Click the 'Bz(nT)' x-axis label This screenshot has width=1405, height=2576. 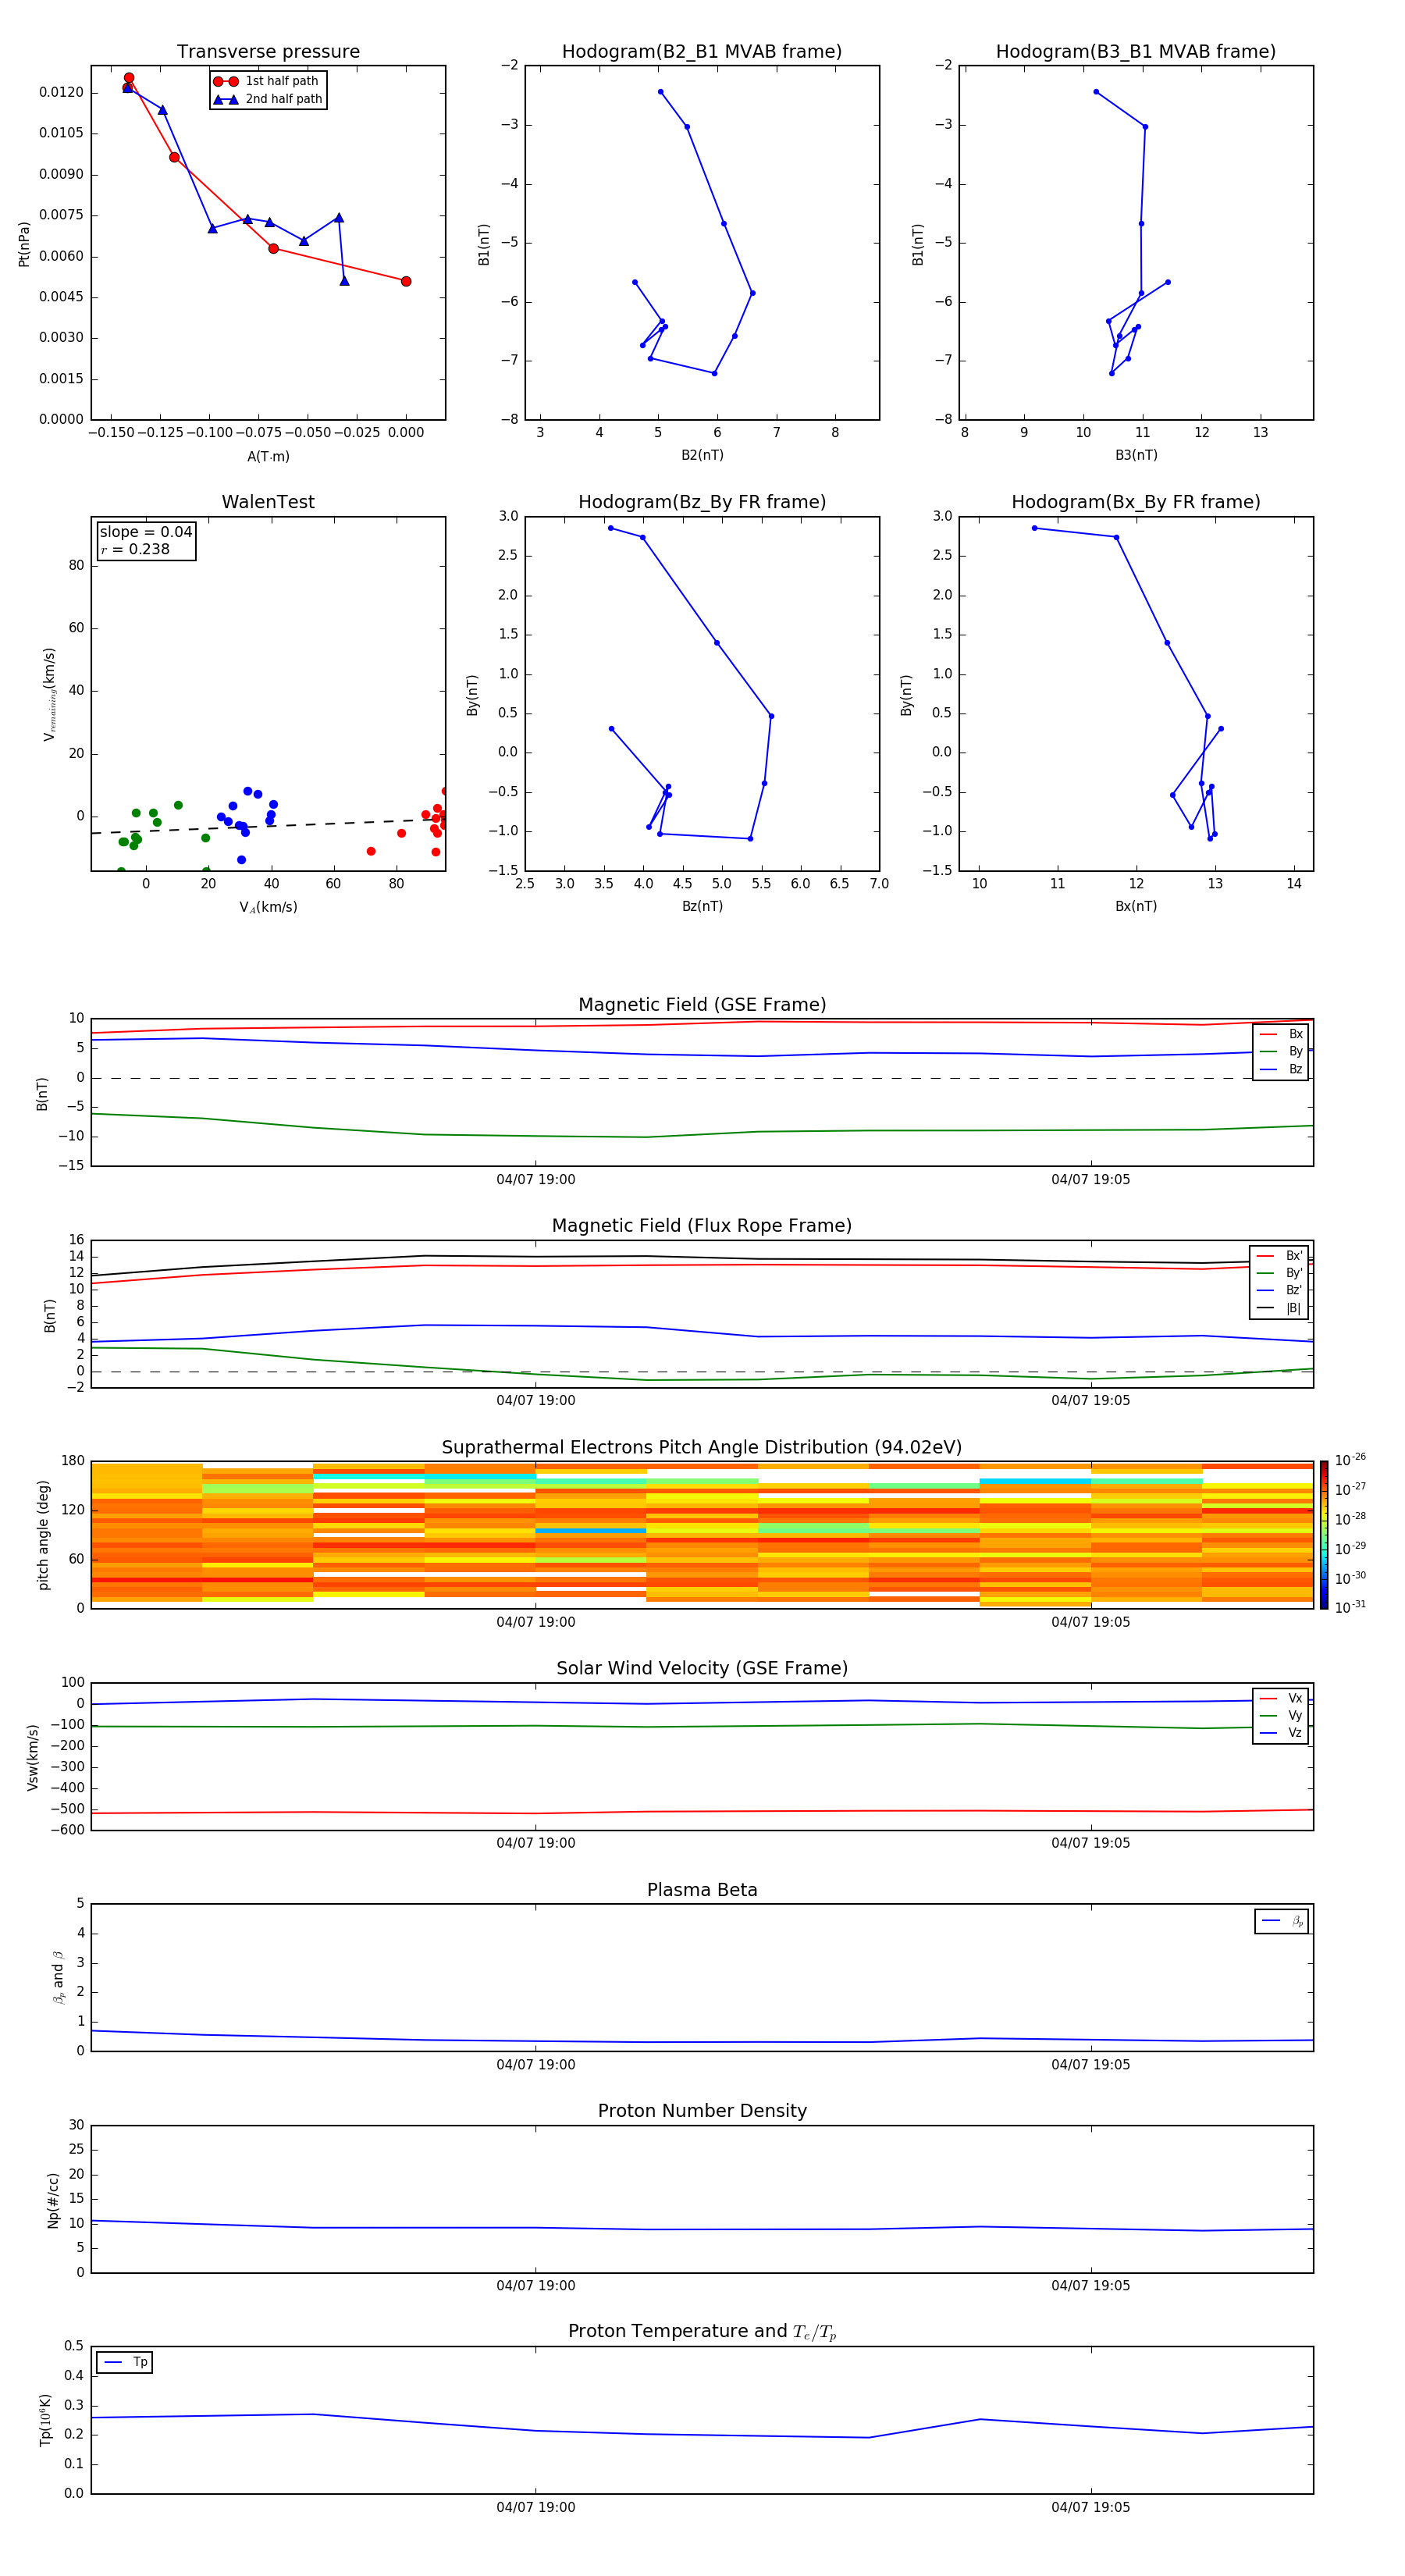(702, 906)
